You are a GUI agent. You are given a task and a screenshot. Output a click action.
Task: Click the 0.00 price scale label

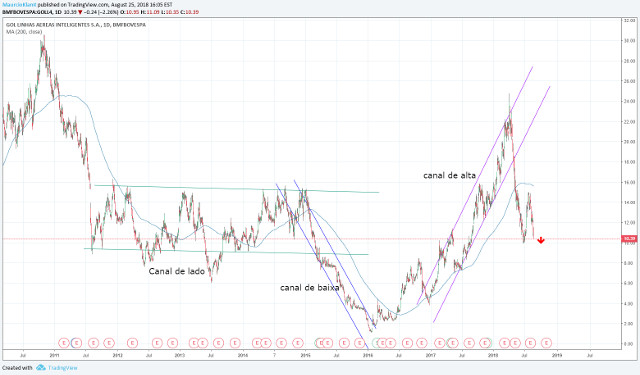pos(630,344)
